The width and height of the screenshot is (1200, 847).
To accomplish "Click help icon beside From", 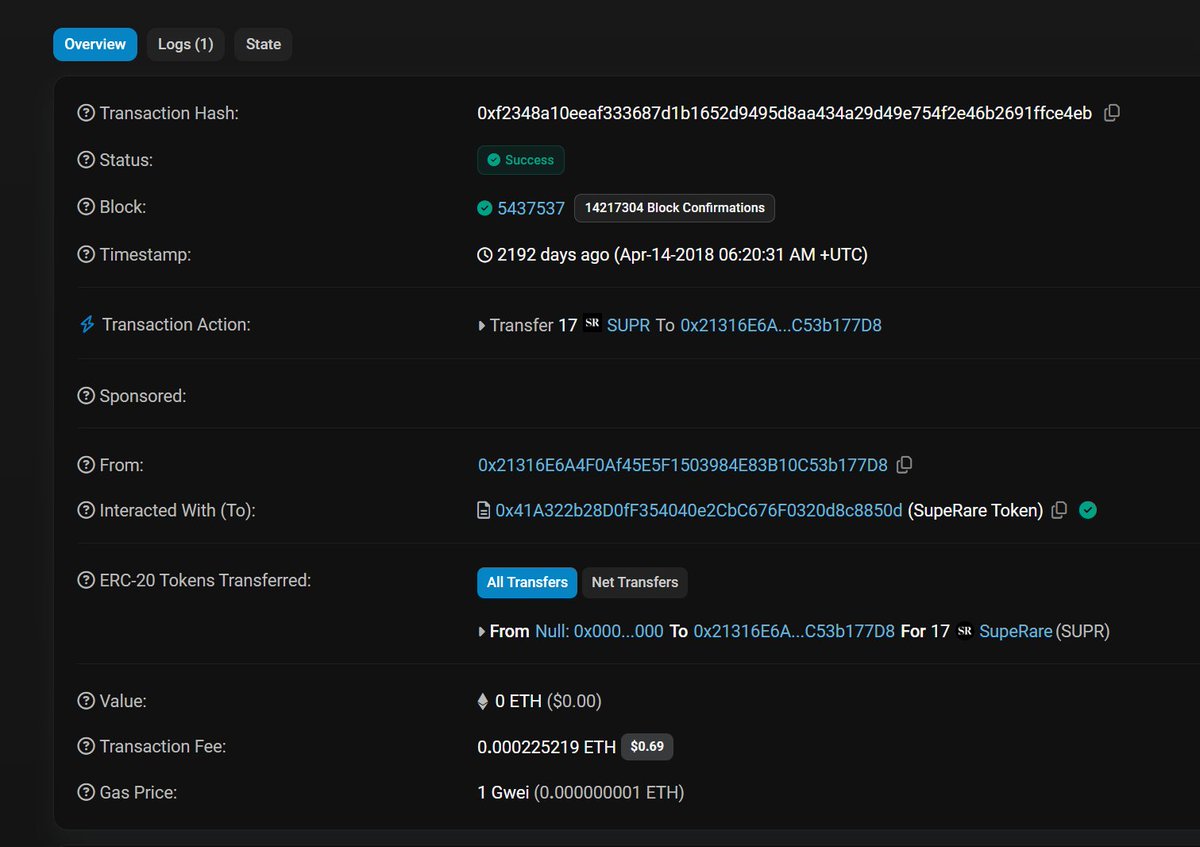I will click(86, 465).
